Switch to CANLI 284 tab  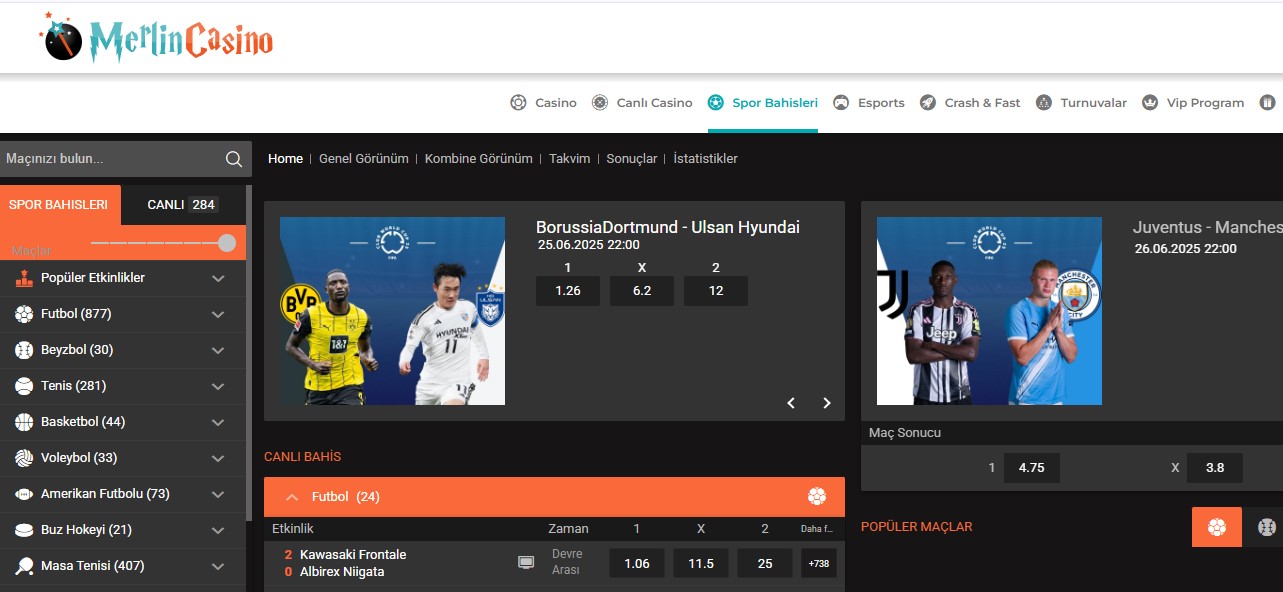(183, 204)
